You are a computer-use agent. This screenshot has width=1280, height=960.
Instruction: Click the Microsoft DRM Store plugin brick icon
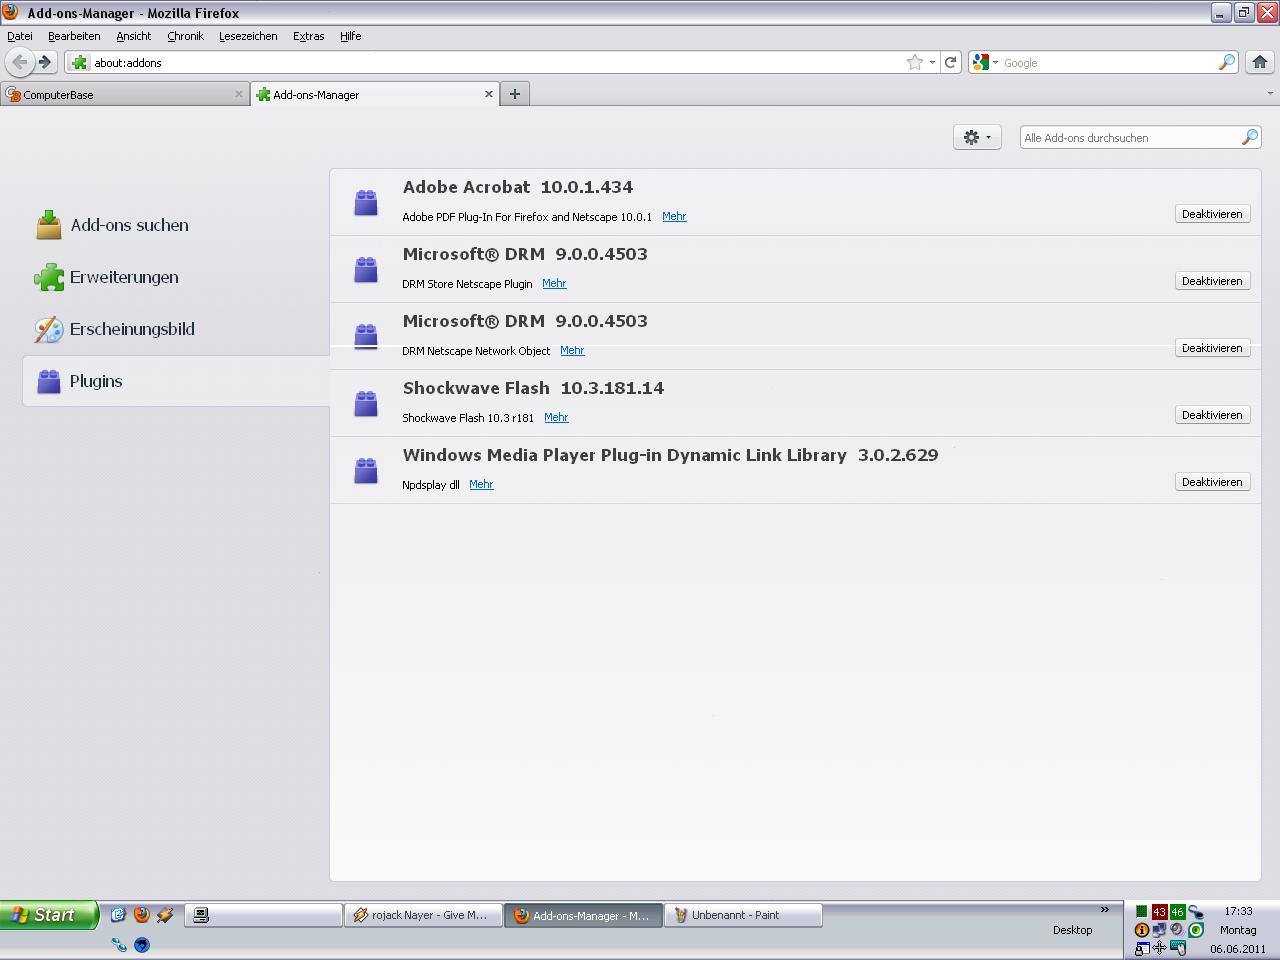(x=366, y=269)
